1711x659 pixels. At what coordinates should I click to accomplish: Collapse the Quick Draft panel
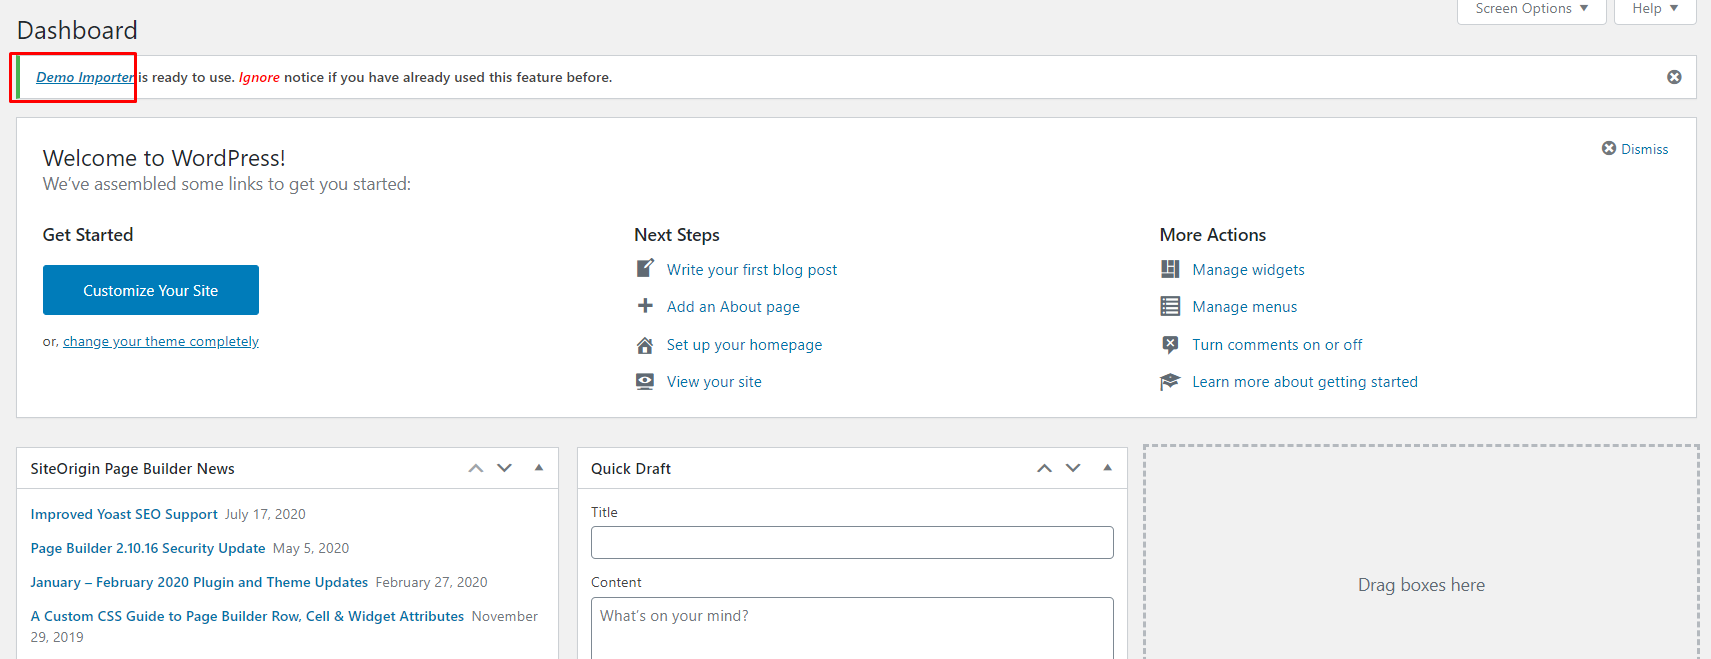[1107, 467]
